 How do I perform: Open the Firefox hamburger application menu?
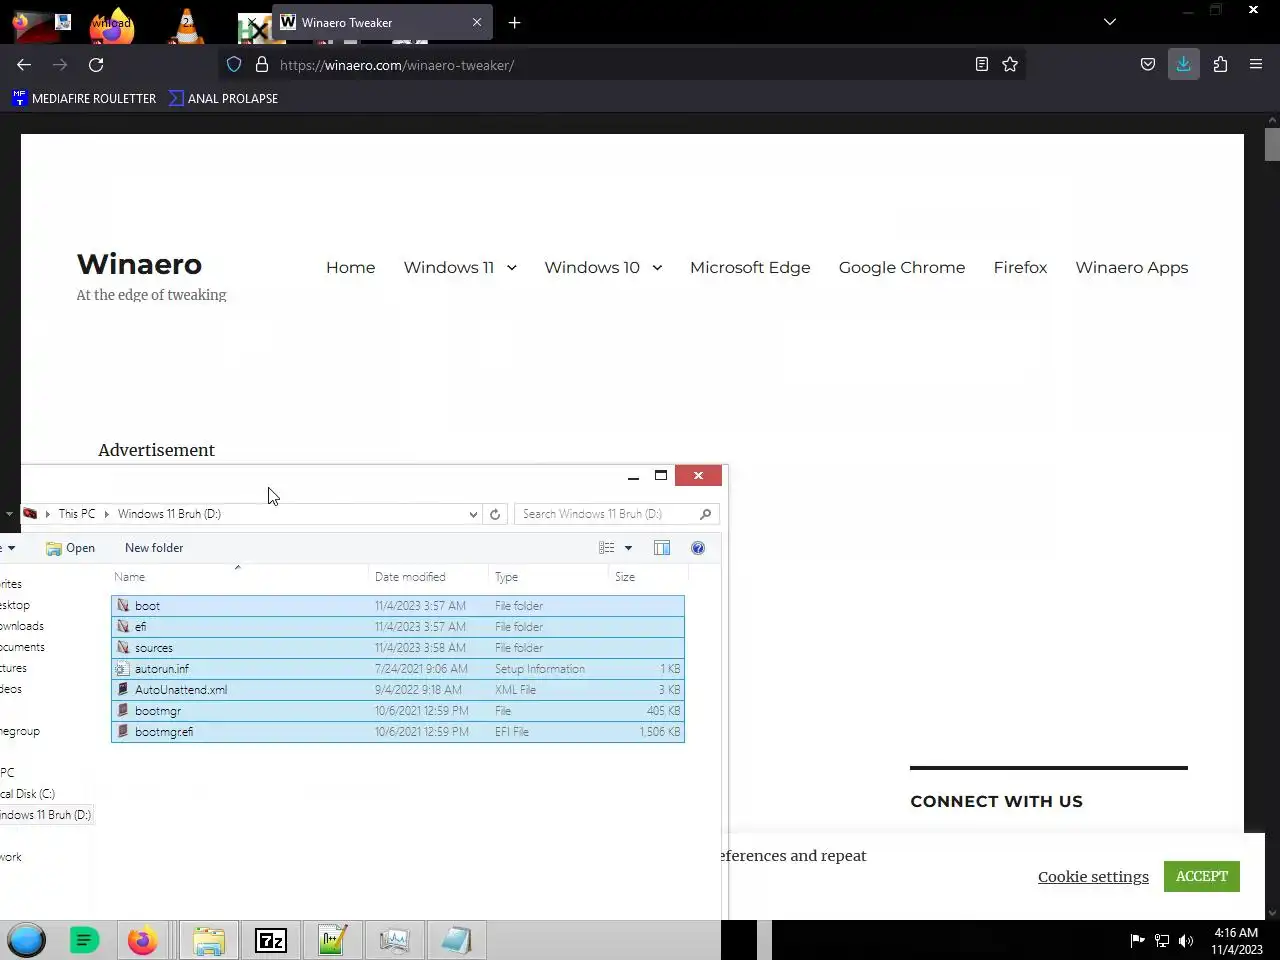coord(1256,64)
